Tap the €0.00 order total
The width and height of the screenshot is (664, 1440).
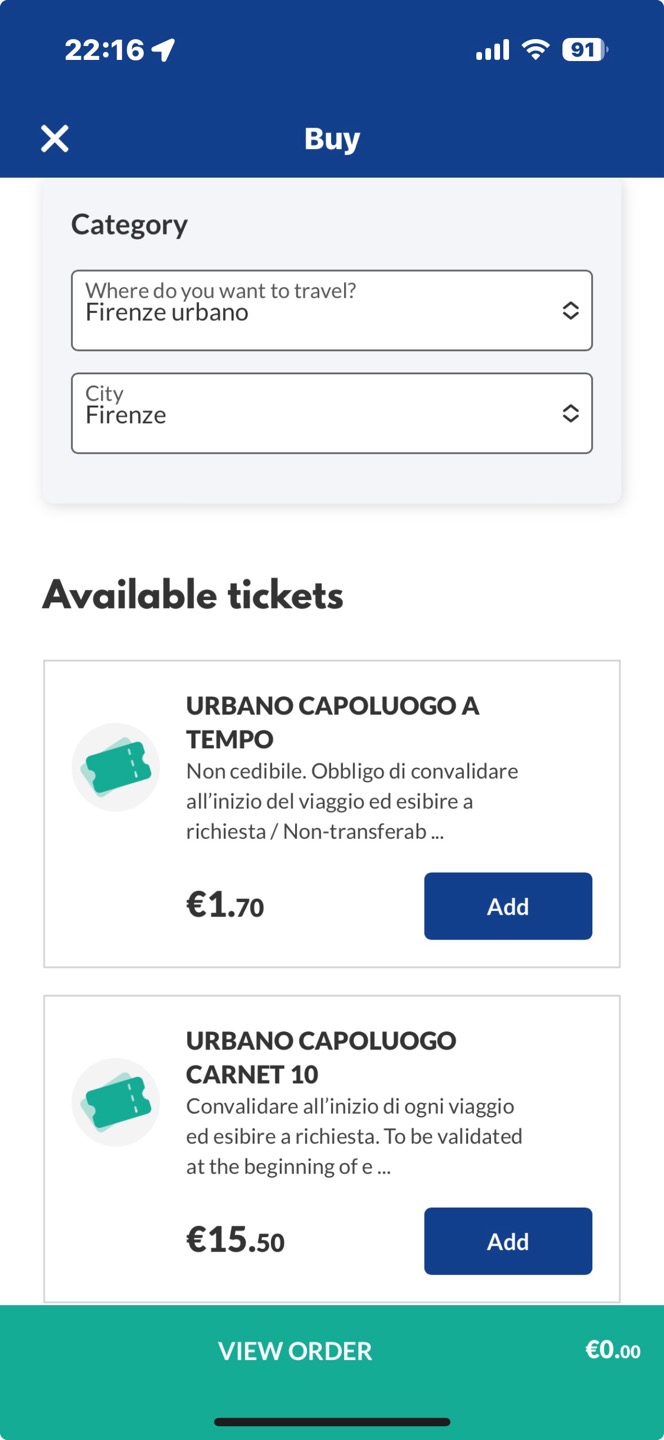[x=613, y=1350]
